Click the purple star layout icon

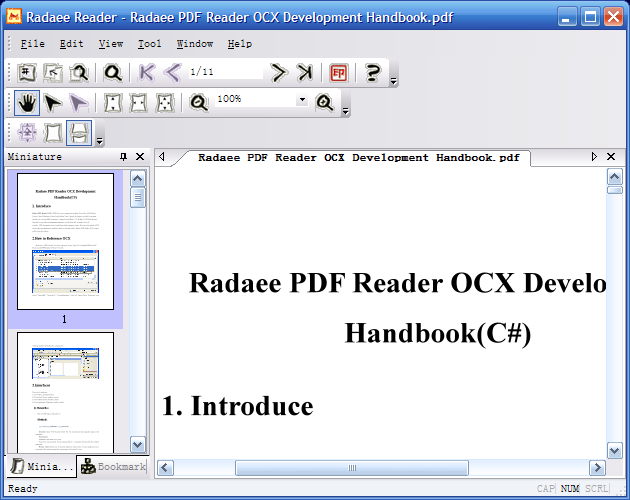coord(27,133)
